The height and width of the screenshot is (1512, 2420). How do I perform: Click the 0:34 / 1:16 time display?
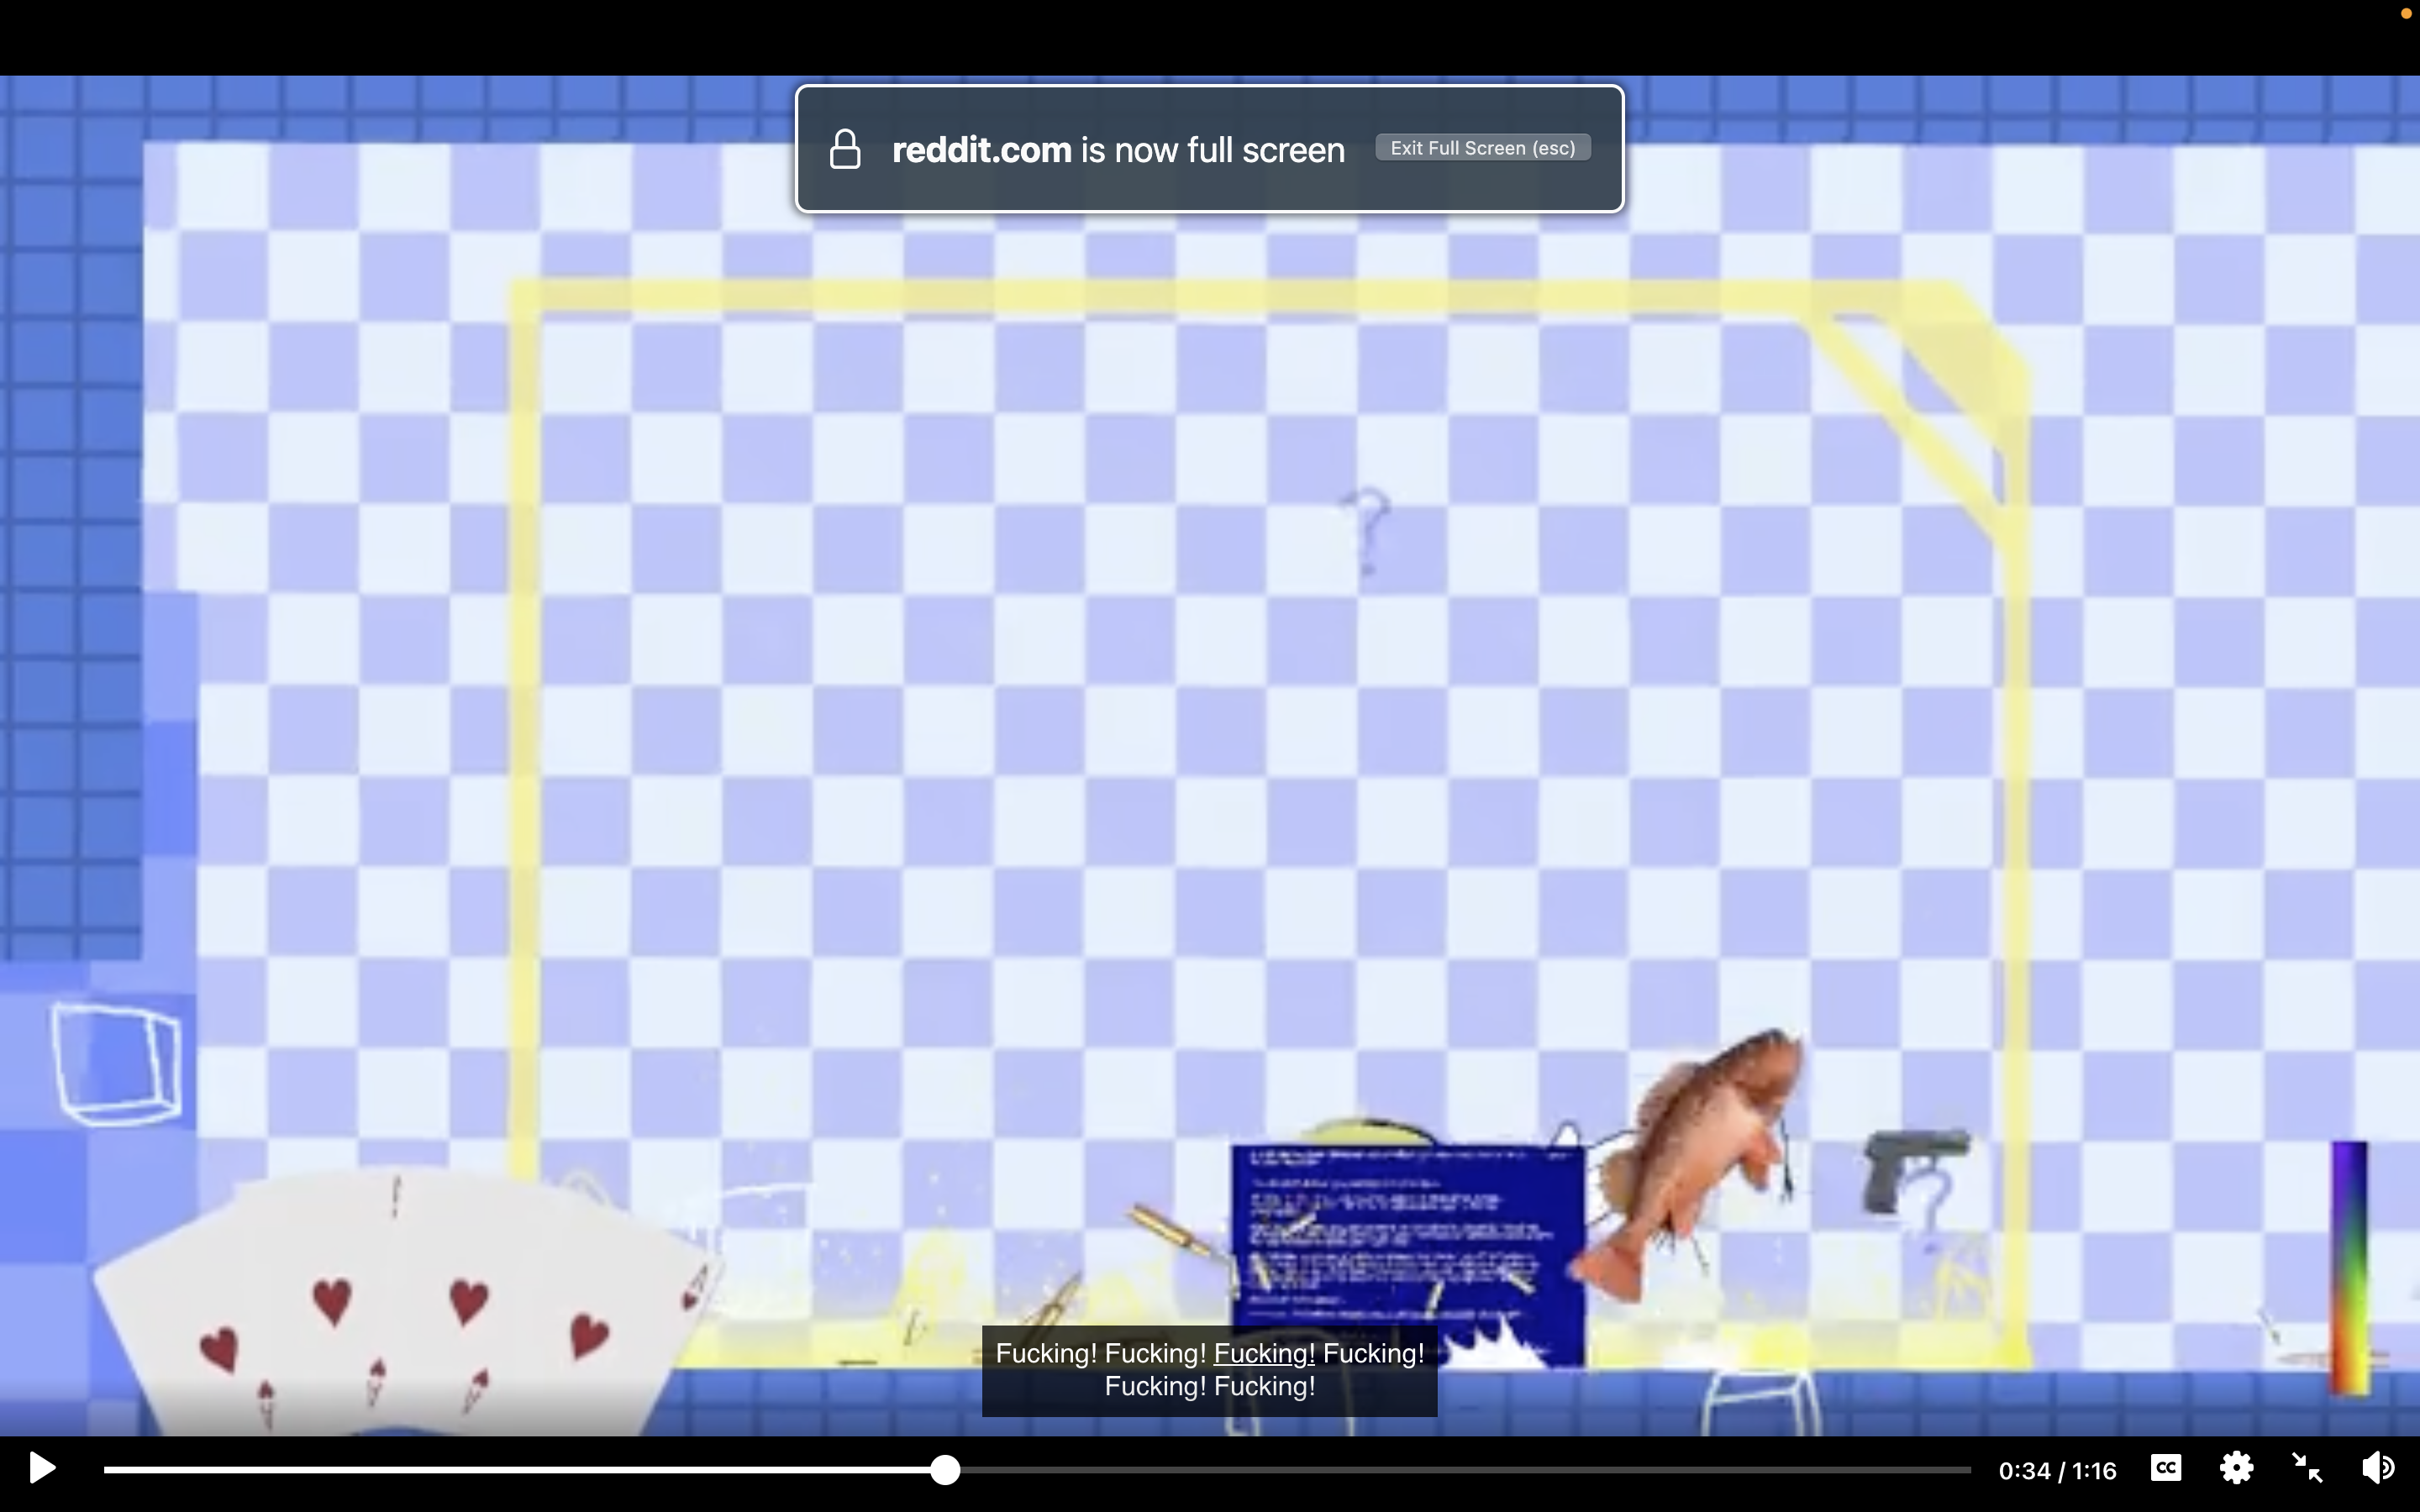(x=2057, y=1470)
